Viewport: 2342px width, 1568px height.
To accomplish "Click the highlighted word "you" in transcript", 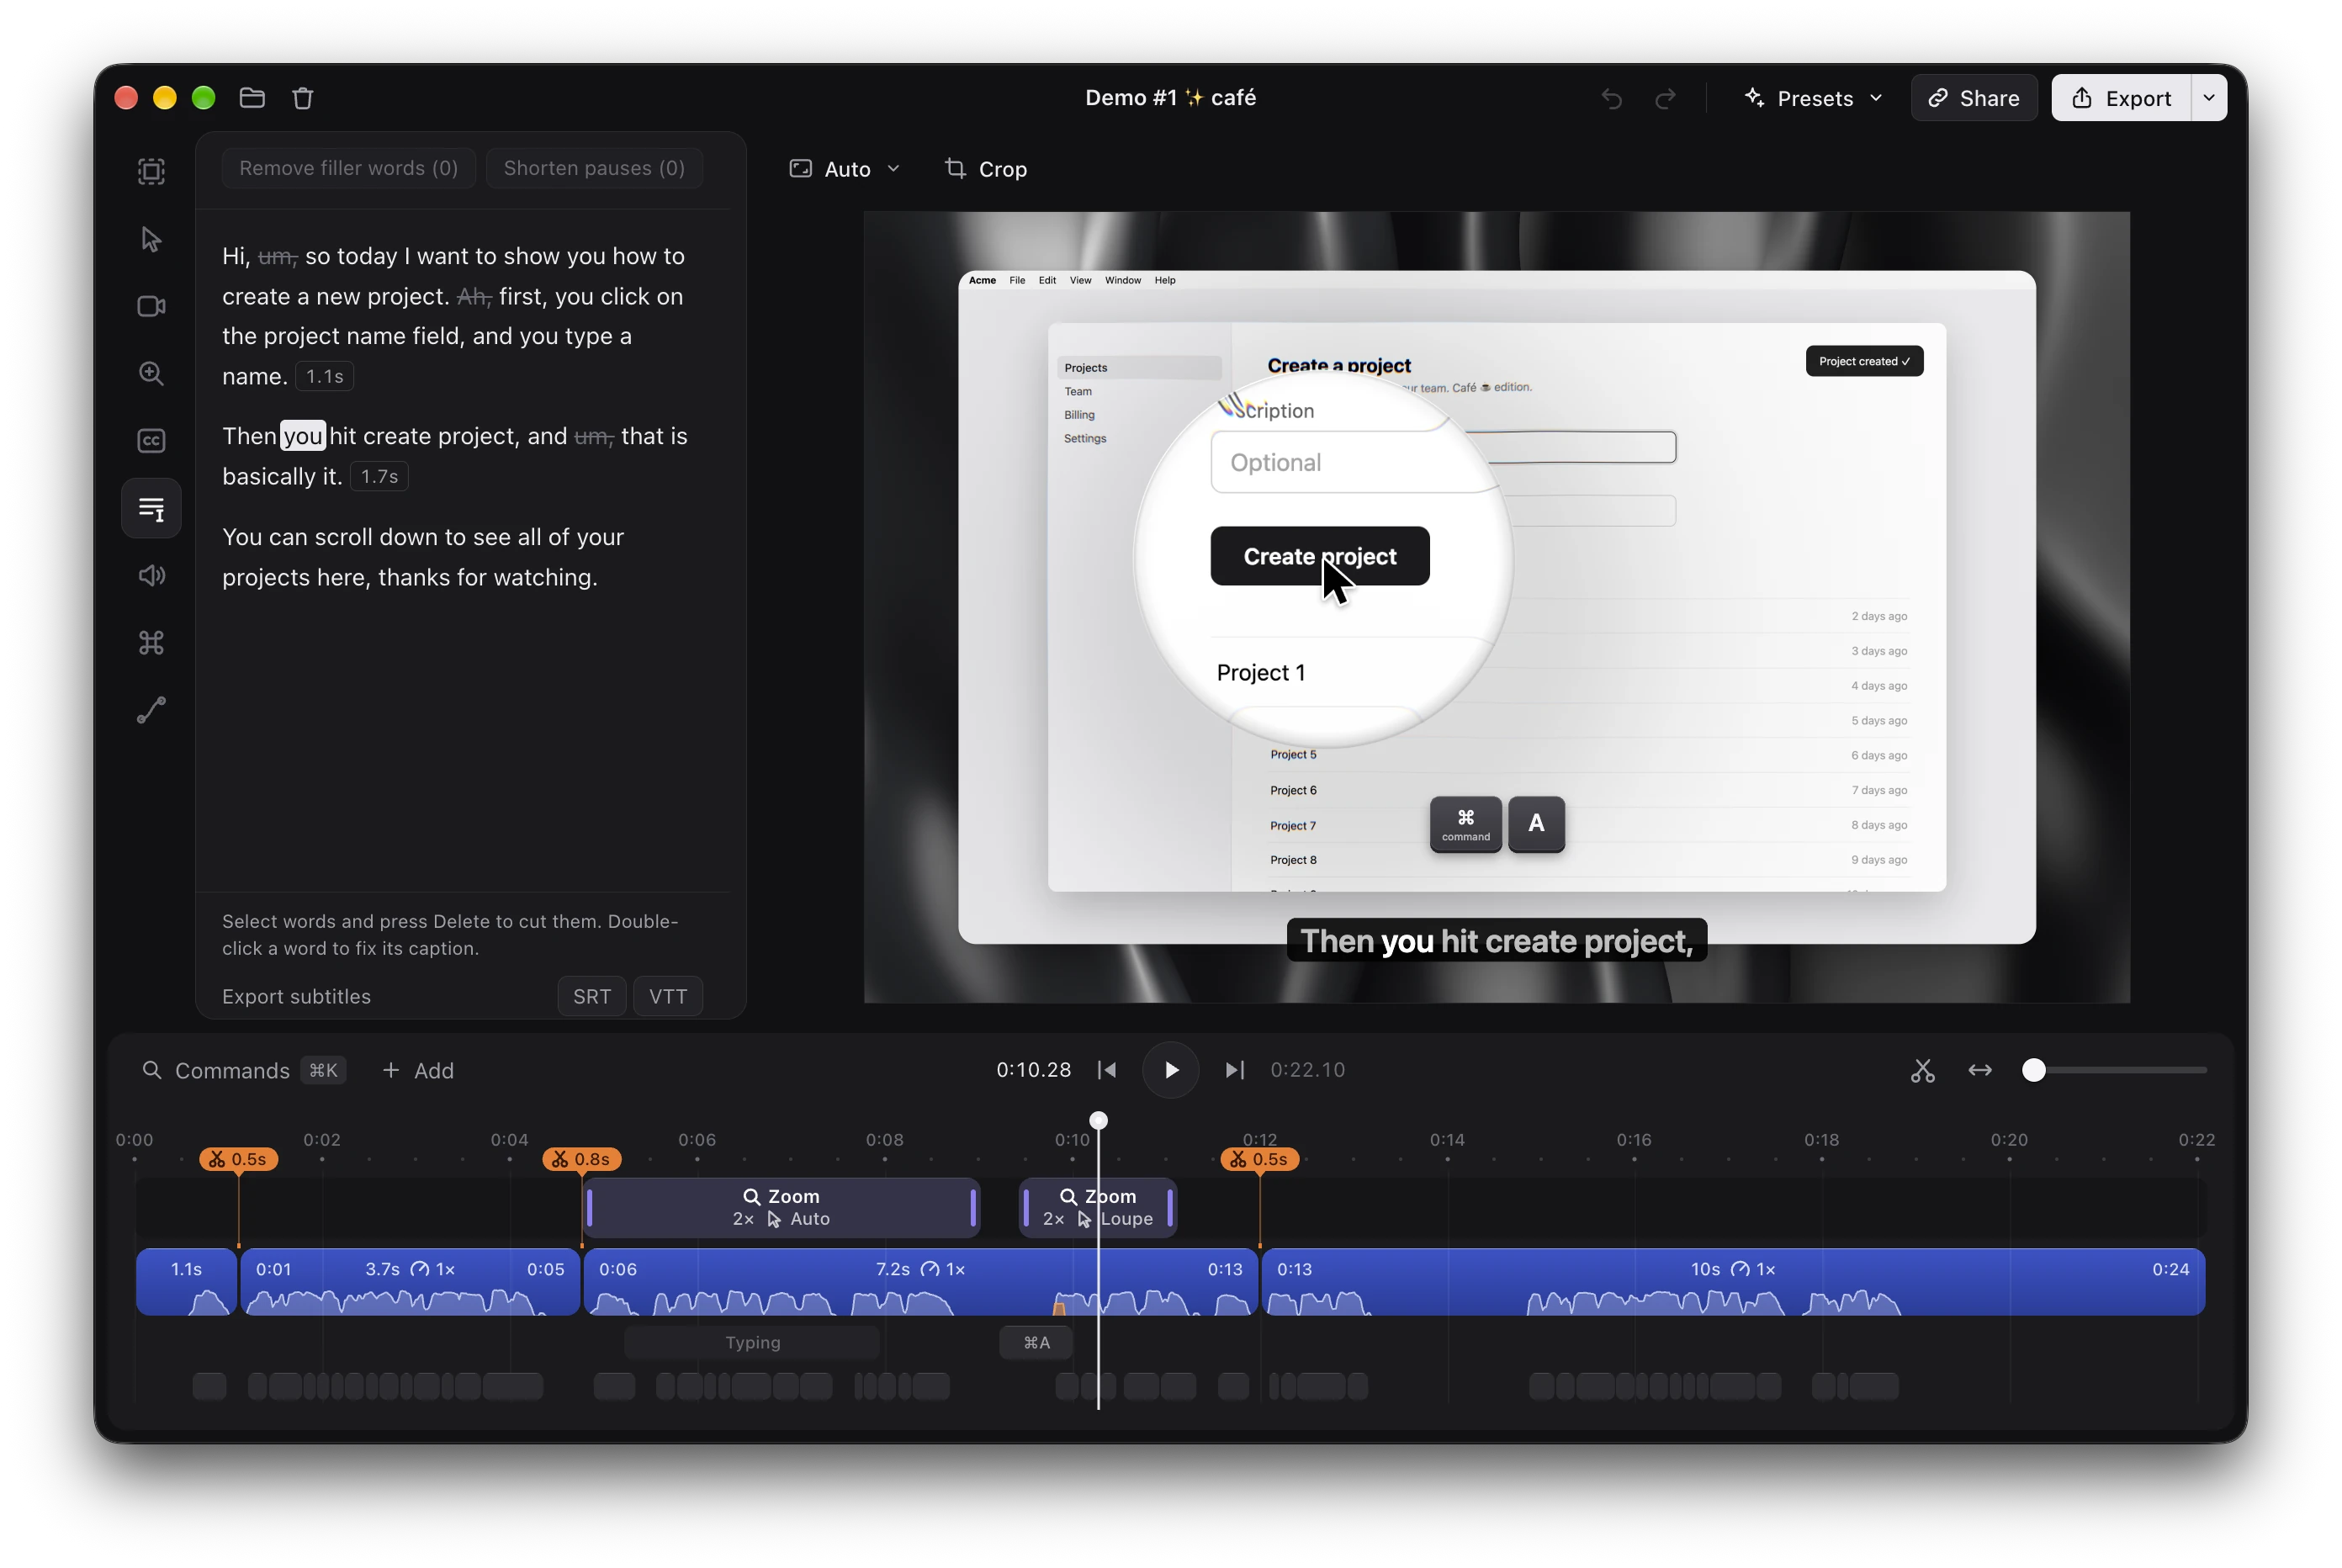I will pyautogui.click(x=302, y=436).
